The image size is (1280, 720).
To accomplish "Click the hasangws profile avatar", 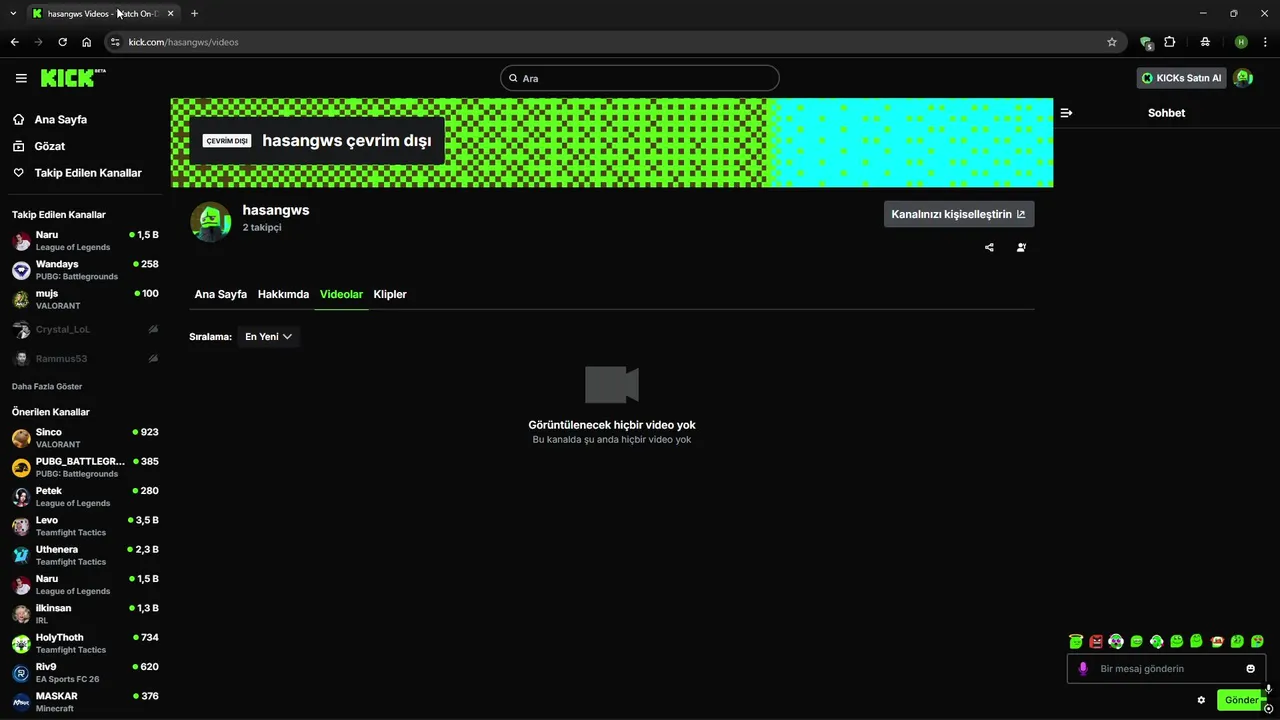I will [211, 221].
